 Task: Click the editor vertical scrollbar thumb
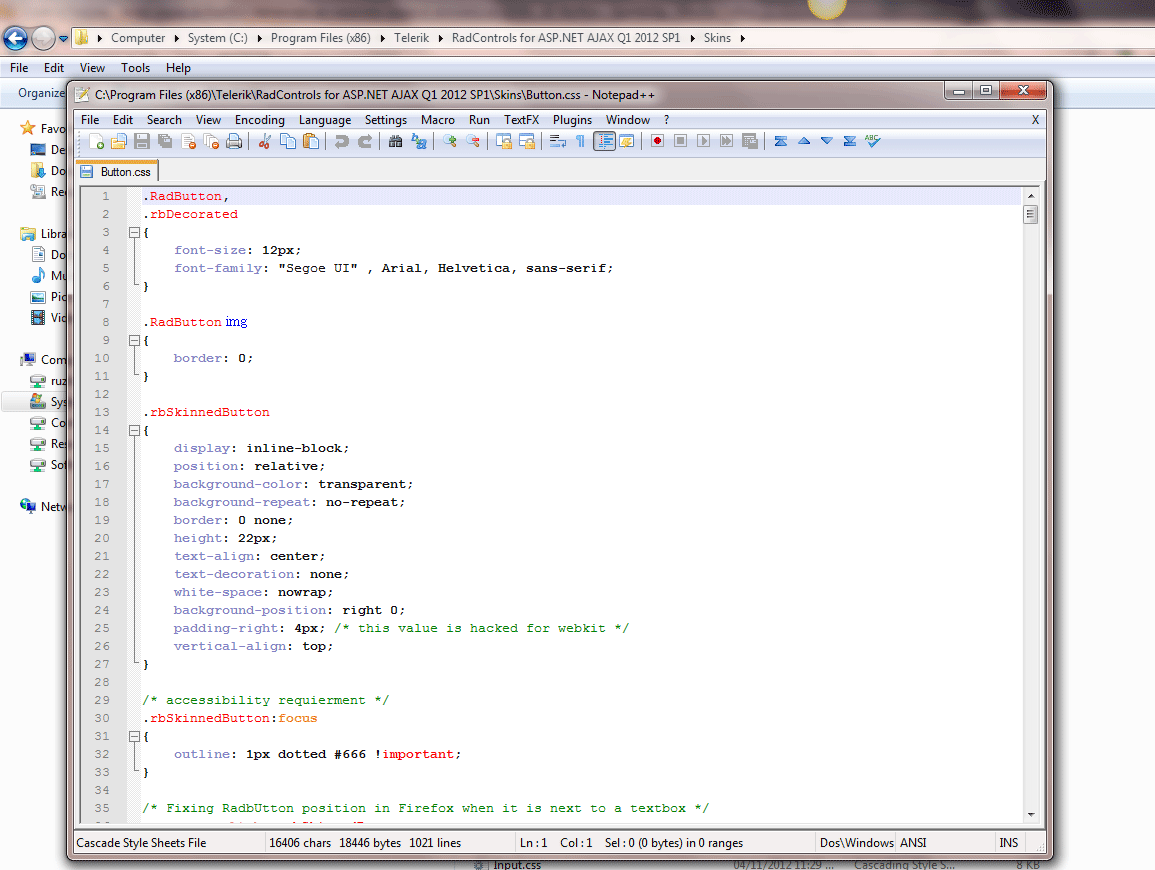pyautogui.click(x=1030, y=214)
